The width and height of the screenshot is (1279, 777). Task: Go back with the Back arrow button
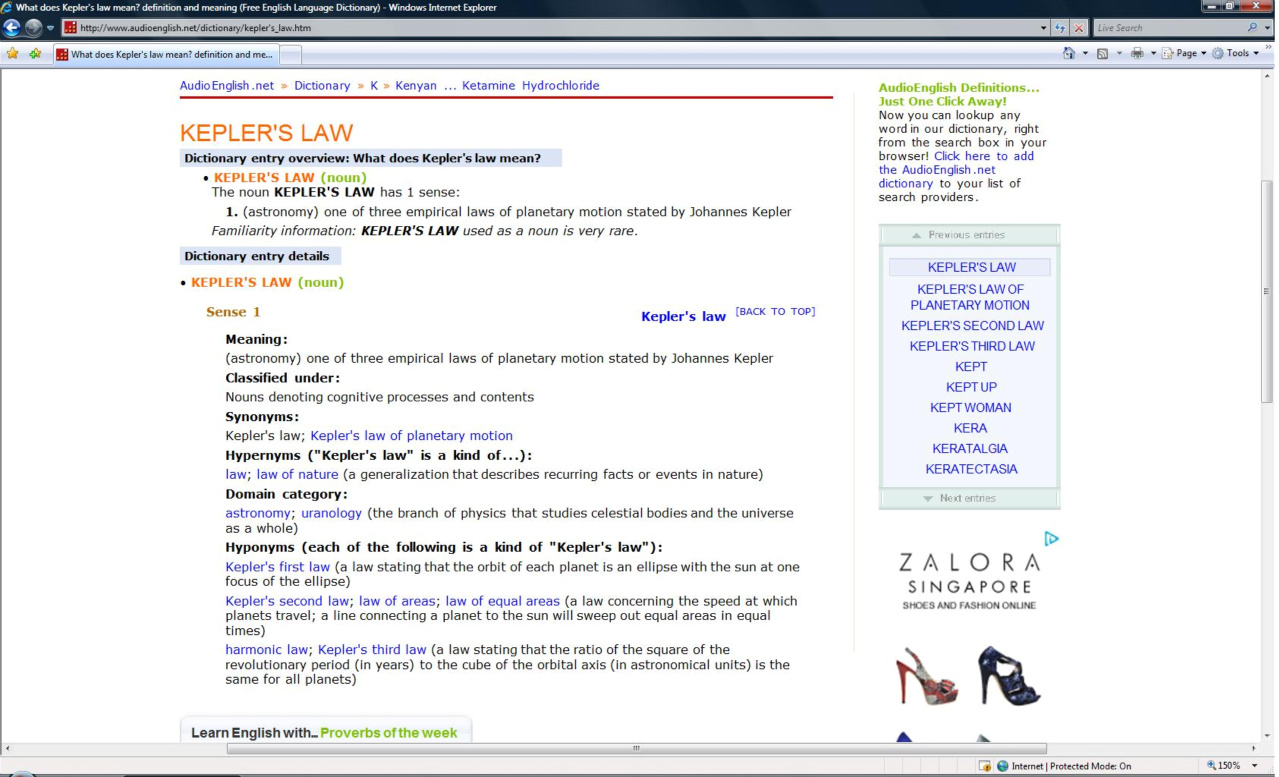tap(13, 28)
